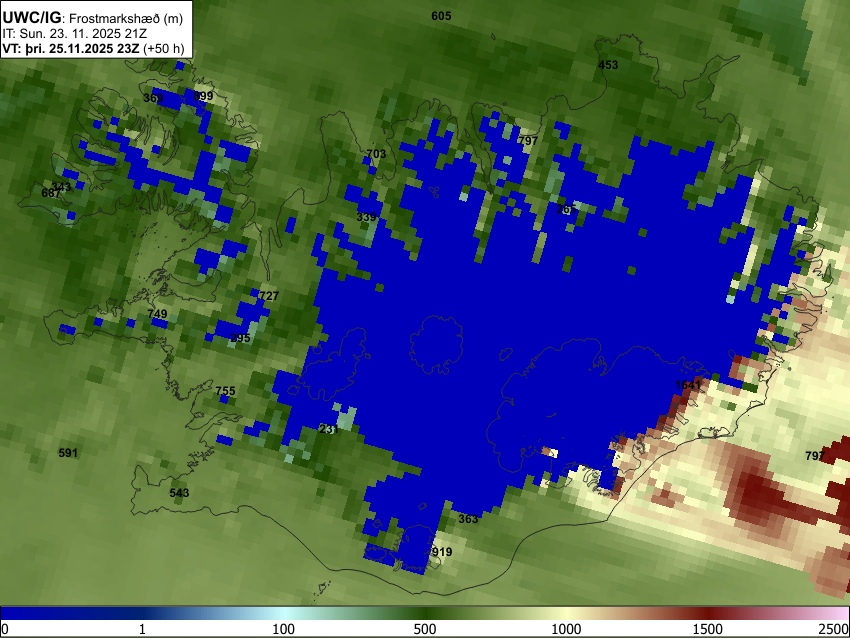Click the 231 value on the map
Viewport: 850px width, 638px height.
click(329, 429)
